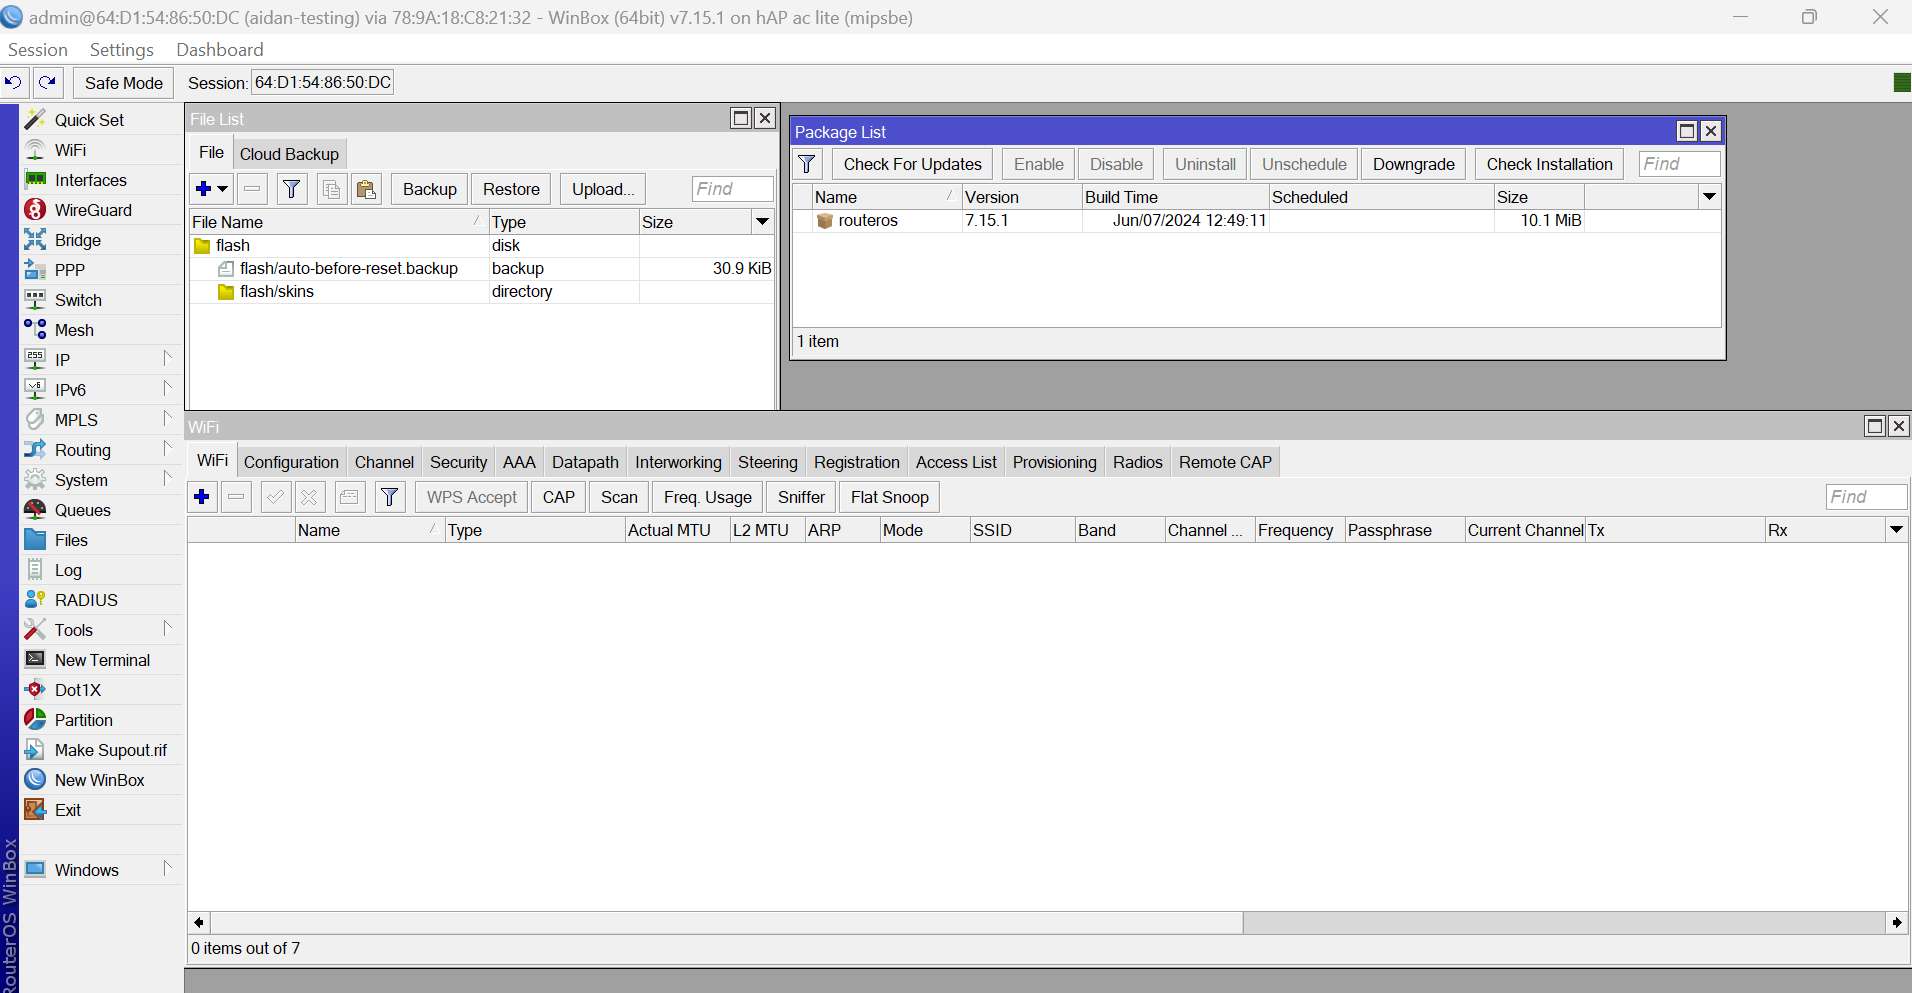The height and width of the screenshot is (993, 1912).
Task: Open WiFi table columns dropdown arrow
Action: tap(1896, 530)
